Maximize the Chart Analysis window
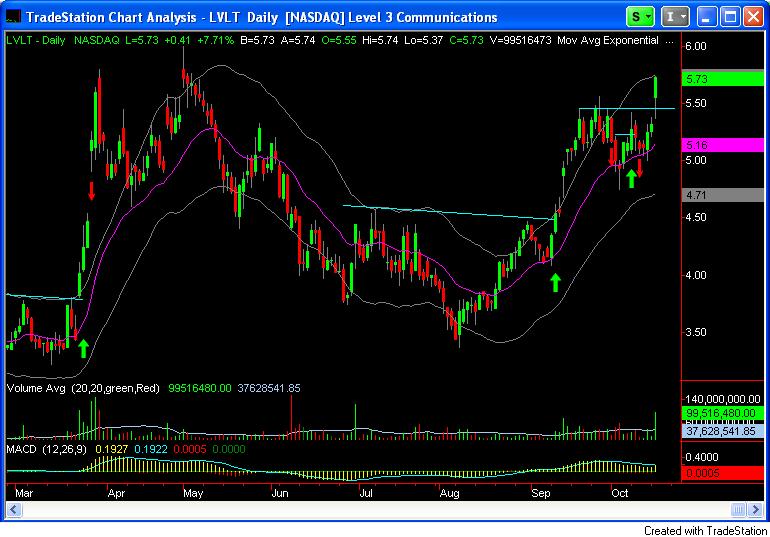Screen dimensions: 770x537 tap(730, 17)
